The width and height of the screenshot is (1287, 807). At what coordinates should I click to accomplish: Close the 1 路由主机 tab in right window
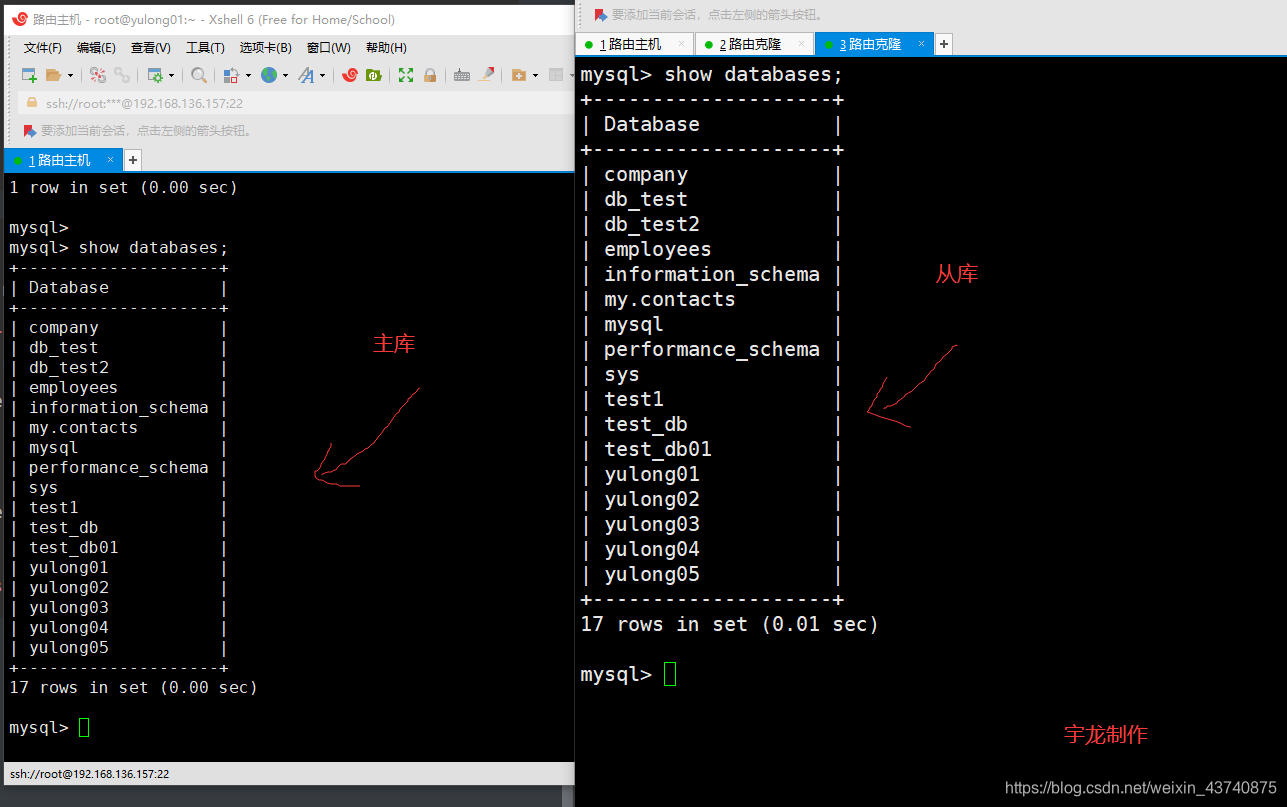682,44
